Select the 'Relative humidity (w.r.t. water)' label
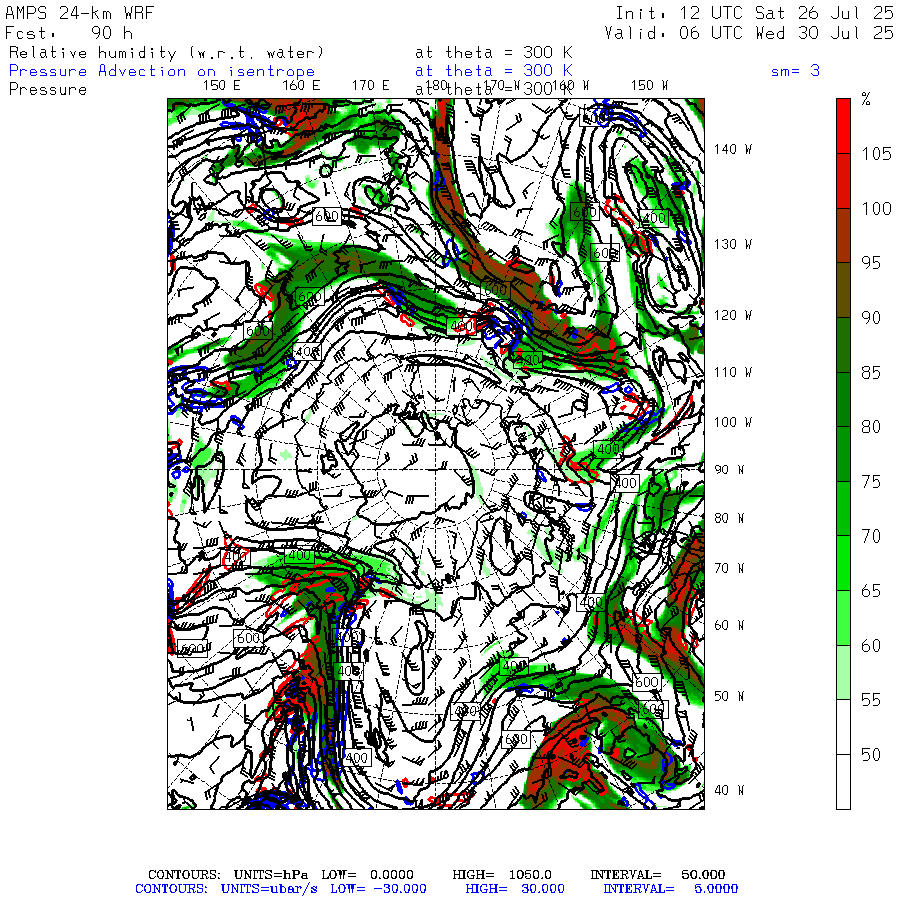The height and width of the screenshot is (900, 900). [x=166, y=53]
